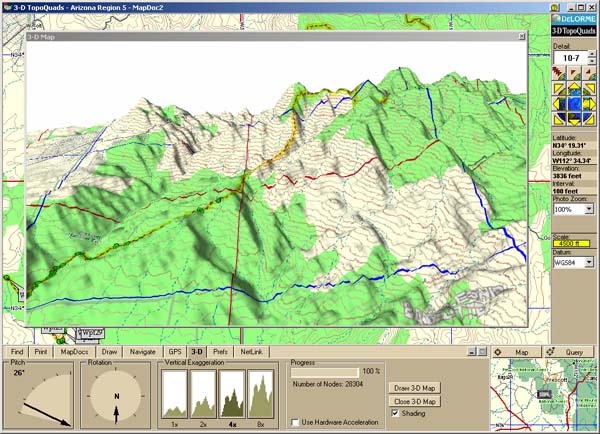Pan the map northwest with the diagonal arrow
Viewport: 600px width, 434px height.
coord(559,89)
